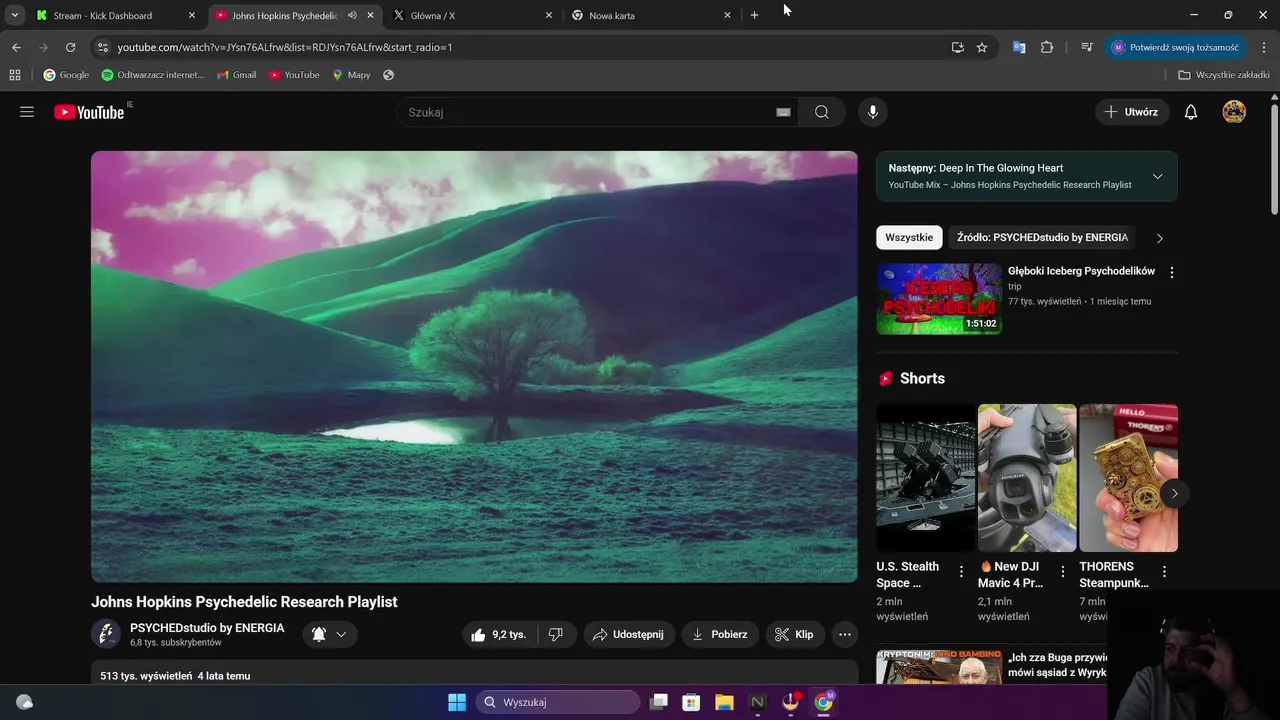
Task: Click the Windows taskbar search box
Action: pos(558,702)
